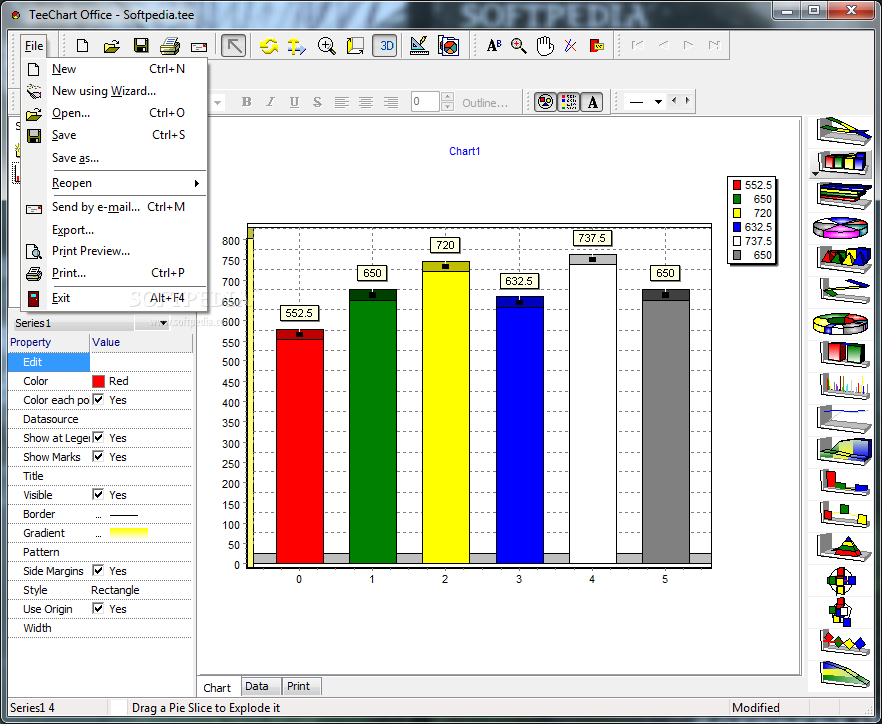Choose Save as... menu item
Screen dimensions: 882x724
pos(115,158)
